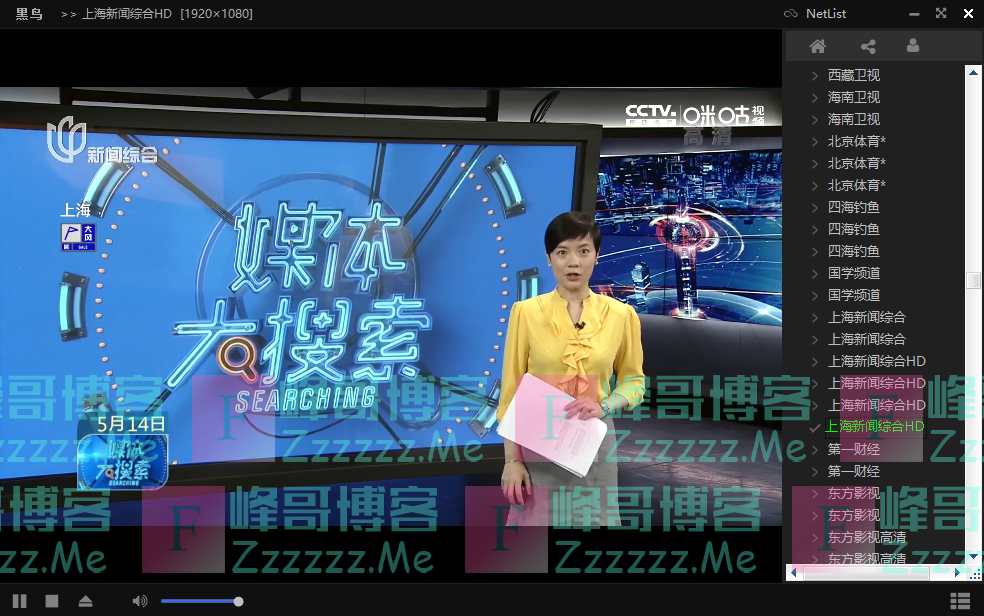Select the first 国学频道 channel row
The height and width of the screenshot is (616, 984).
[853, 273]
